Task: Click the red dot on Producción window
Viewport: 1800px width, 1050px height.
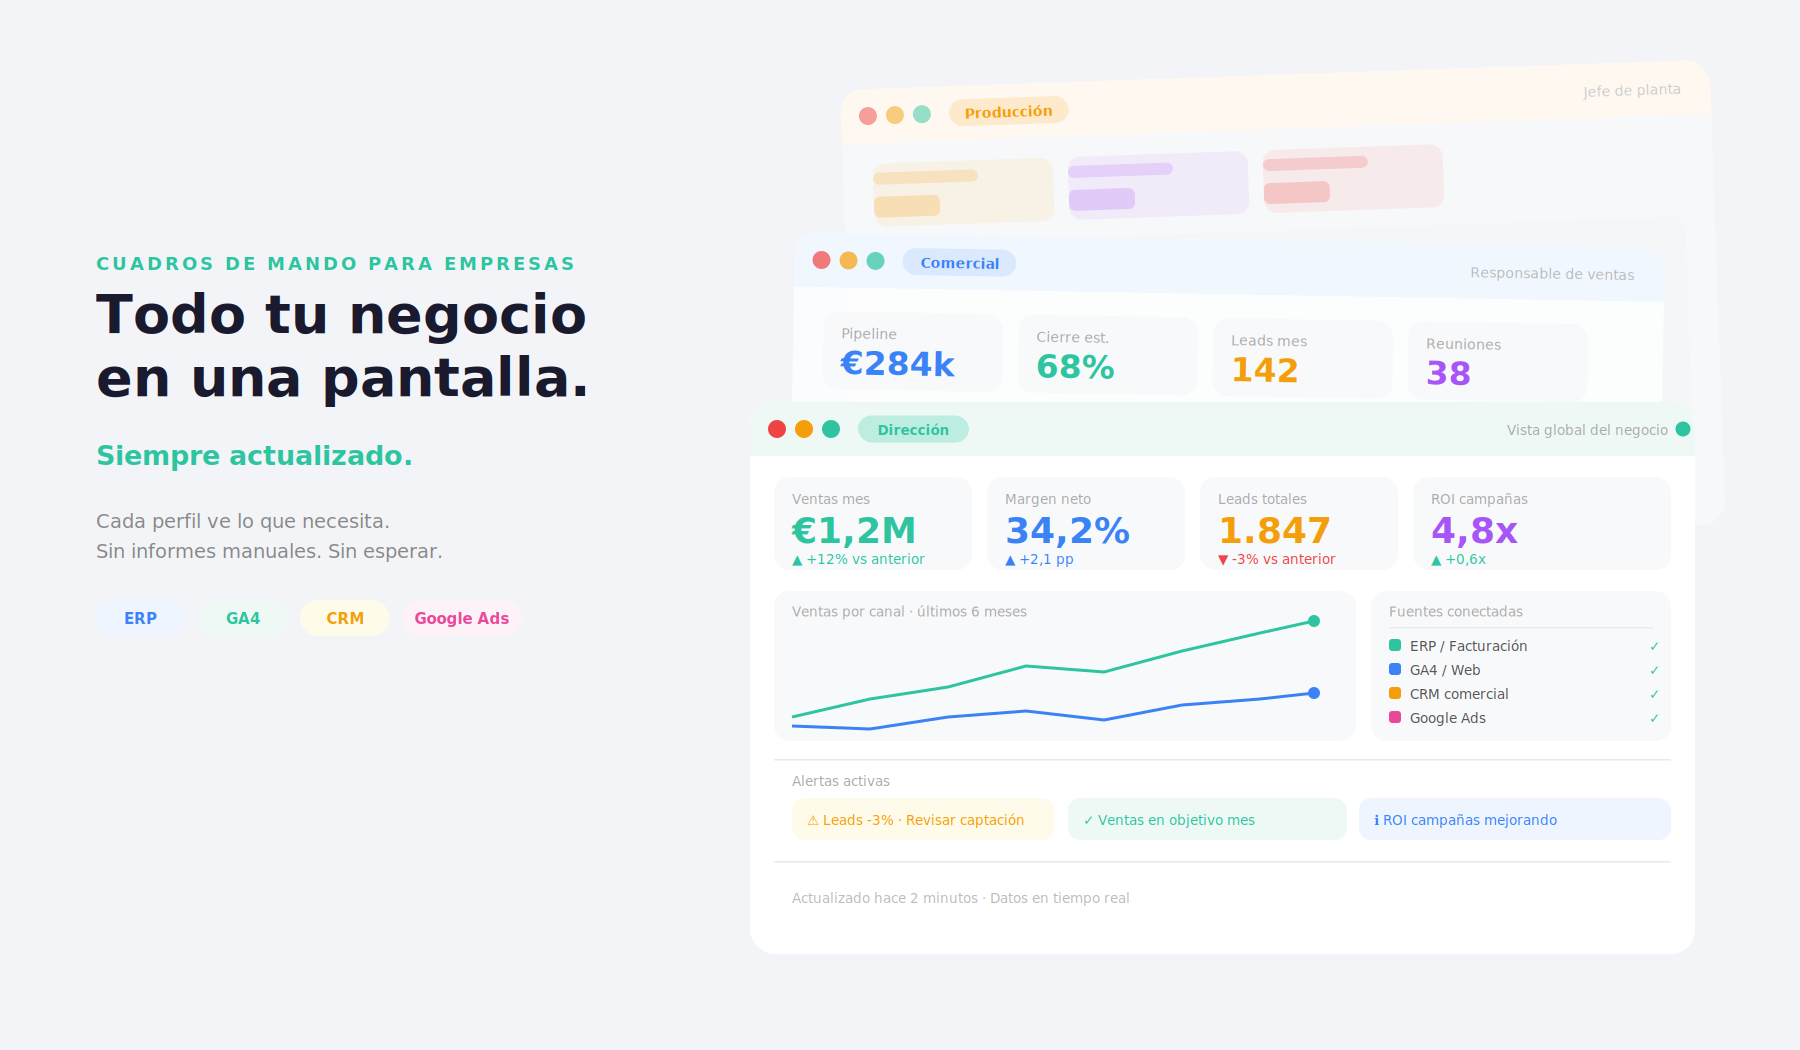Action: pyautogui.click(x=868, y=116)
